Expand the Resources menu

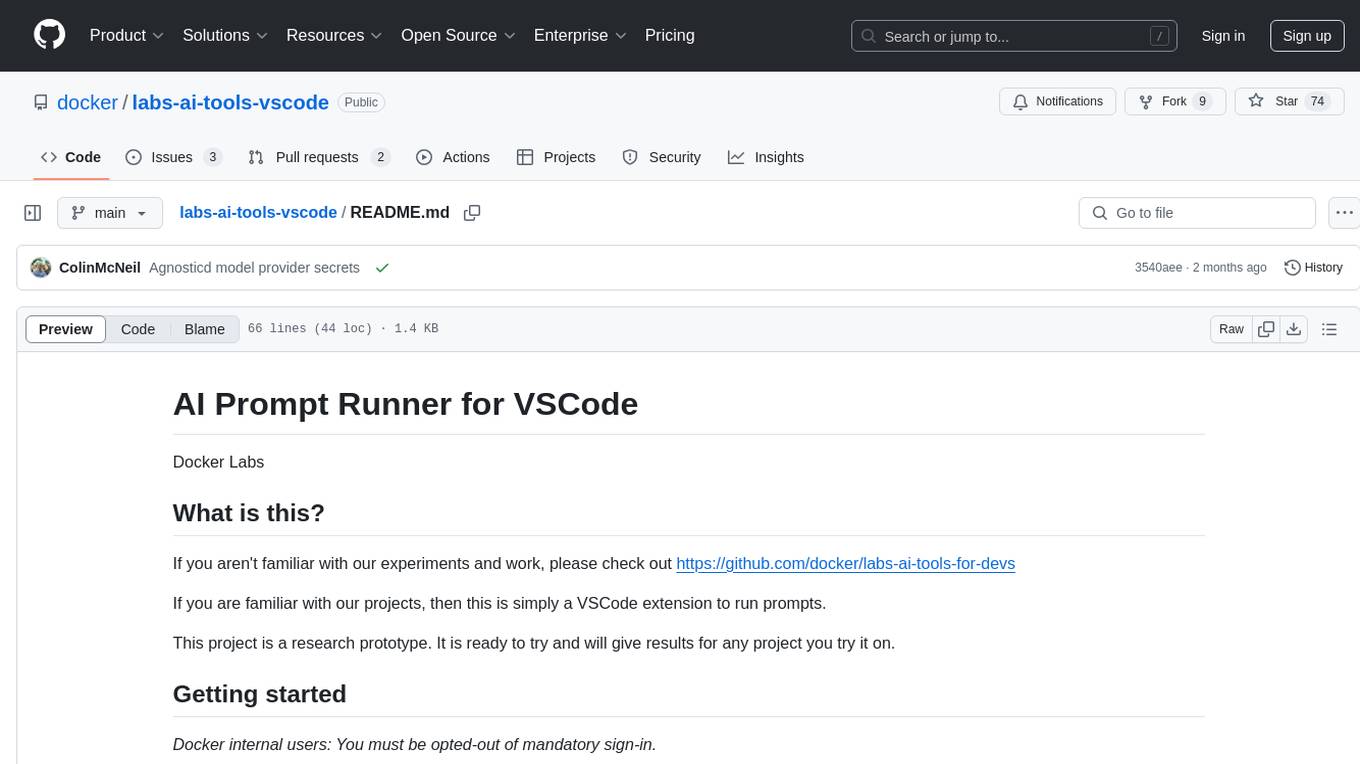click(x=335, y=35)
